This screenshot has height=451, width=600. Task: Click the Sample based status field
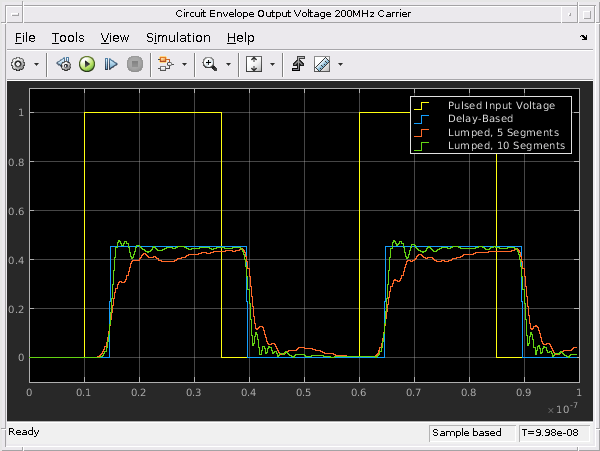(x=472, y=433)
